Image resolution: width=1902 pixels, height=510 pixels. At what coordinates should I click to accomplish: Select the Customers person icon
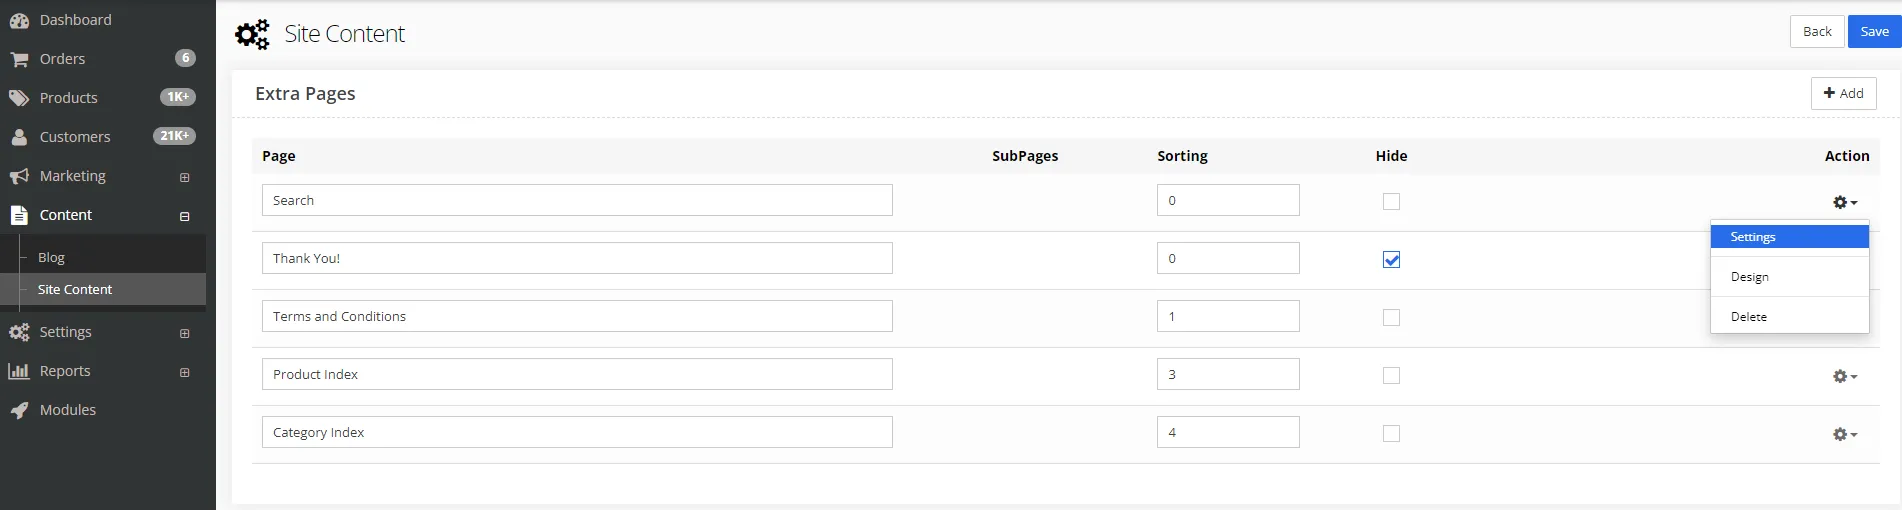click(x=19, y=137)
